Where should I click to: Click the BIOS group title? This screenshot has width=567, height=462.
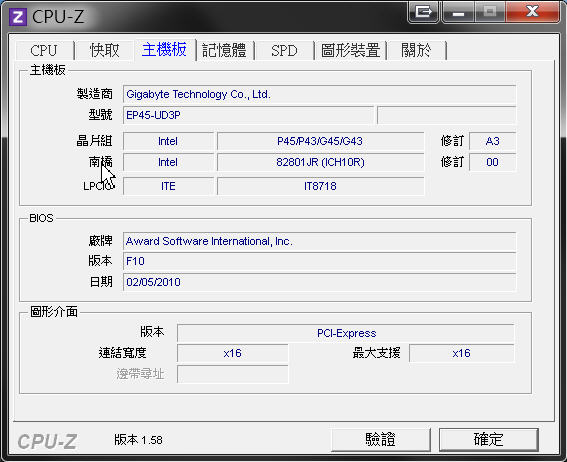[41, 218]
